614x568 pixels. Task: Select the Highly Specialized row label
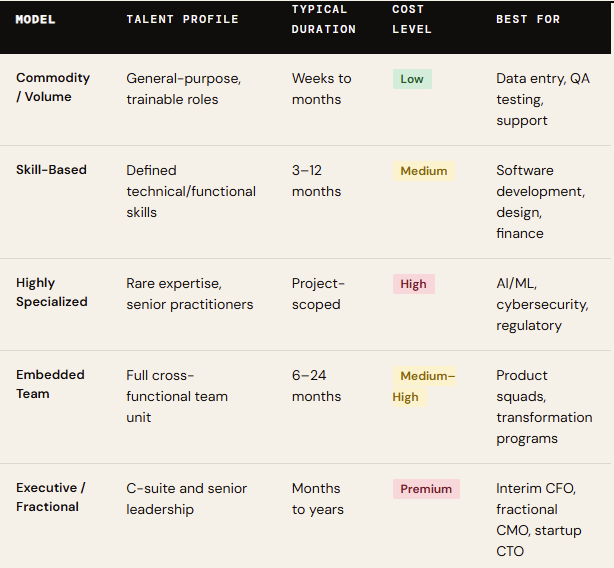52,292
